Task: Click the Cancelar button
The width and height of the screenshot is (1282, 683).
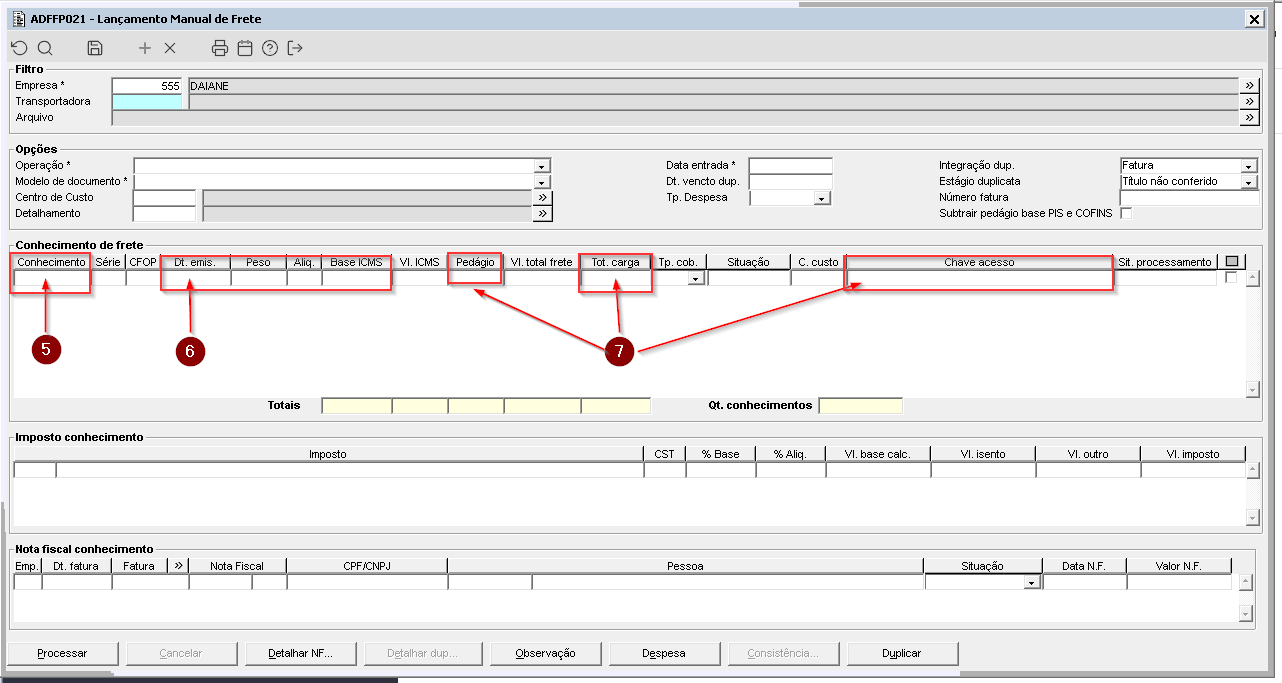Action: click(181, 653)
